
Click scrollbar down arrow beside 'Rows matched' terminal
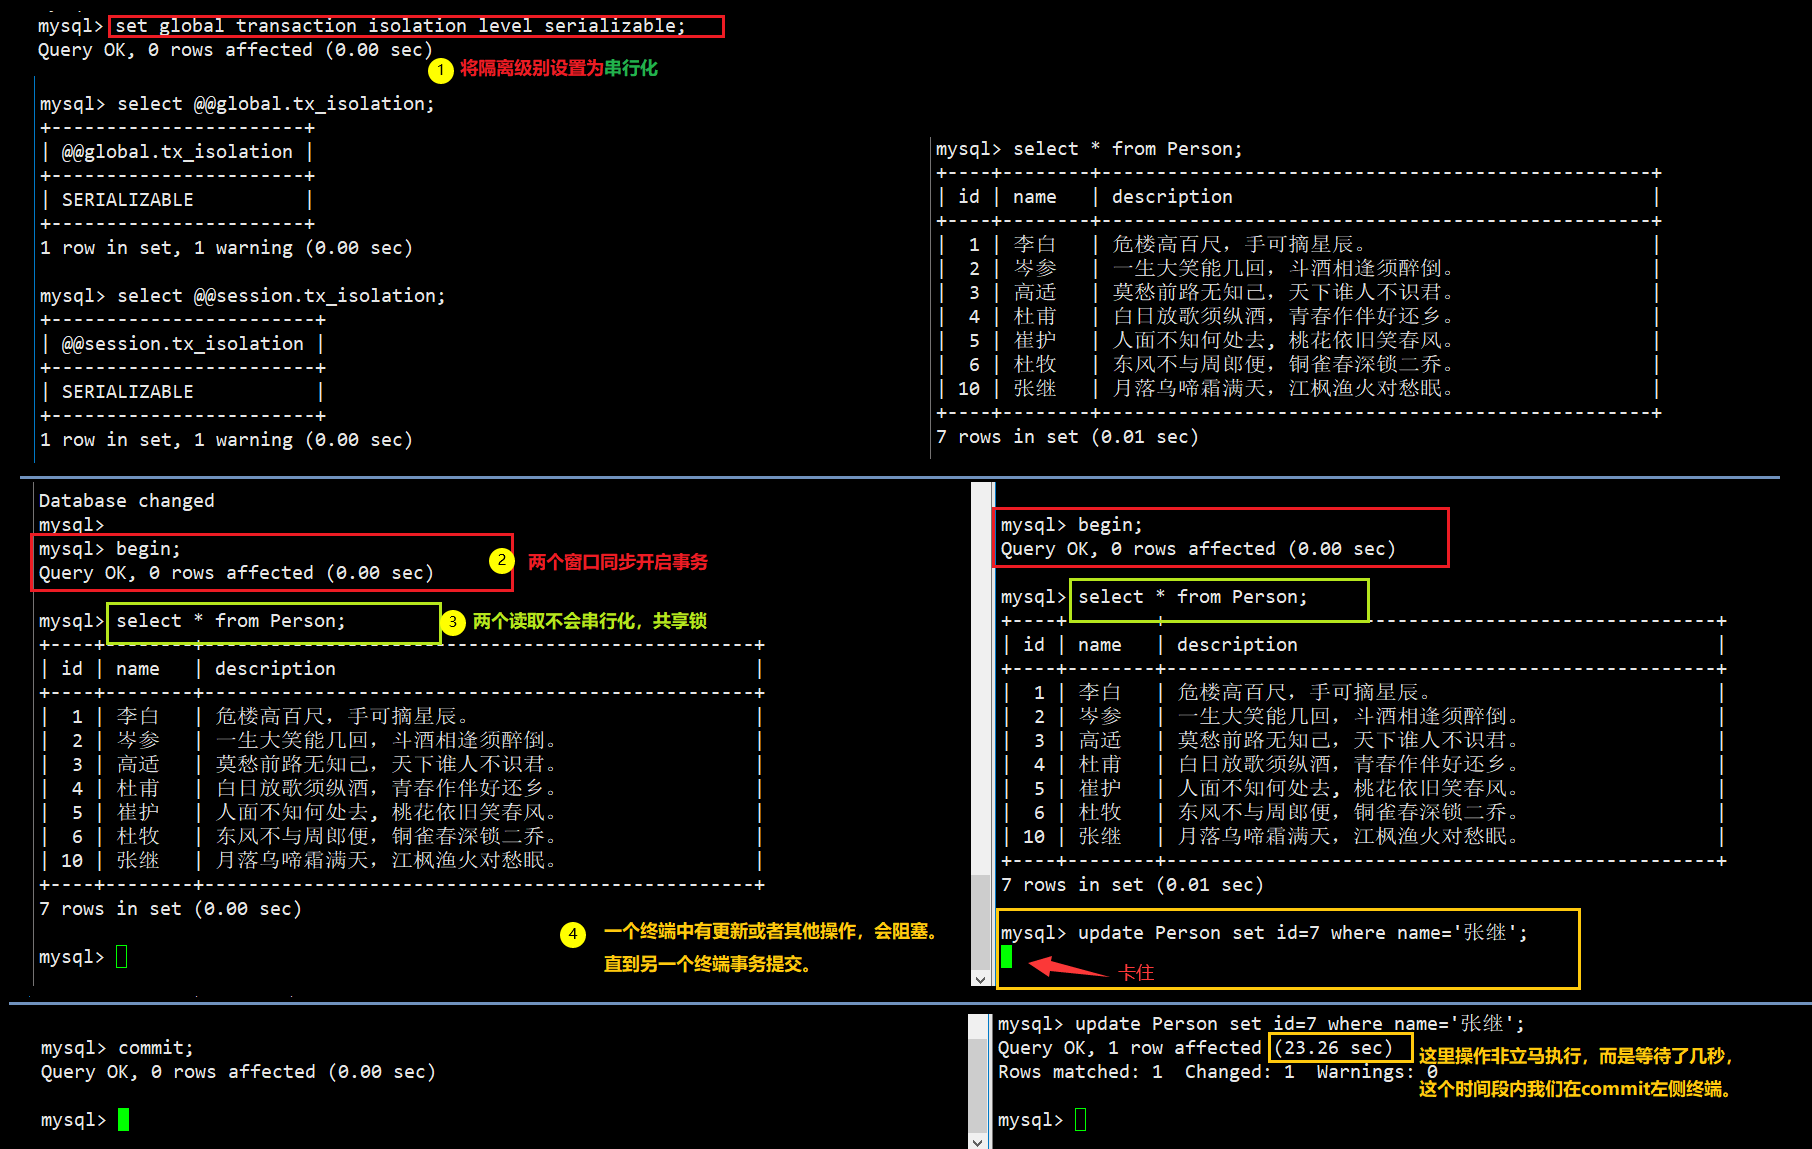click(977, 1141)
